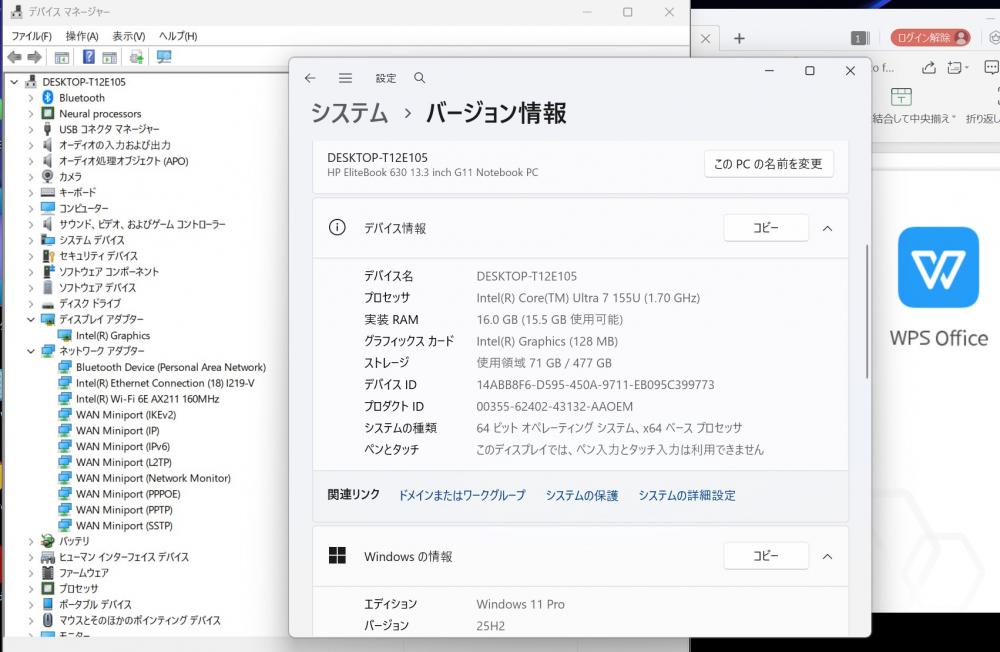
Task: Open システムの詳細設定 link
Action: coord(687,495)
